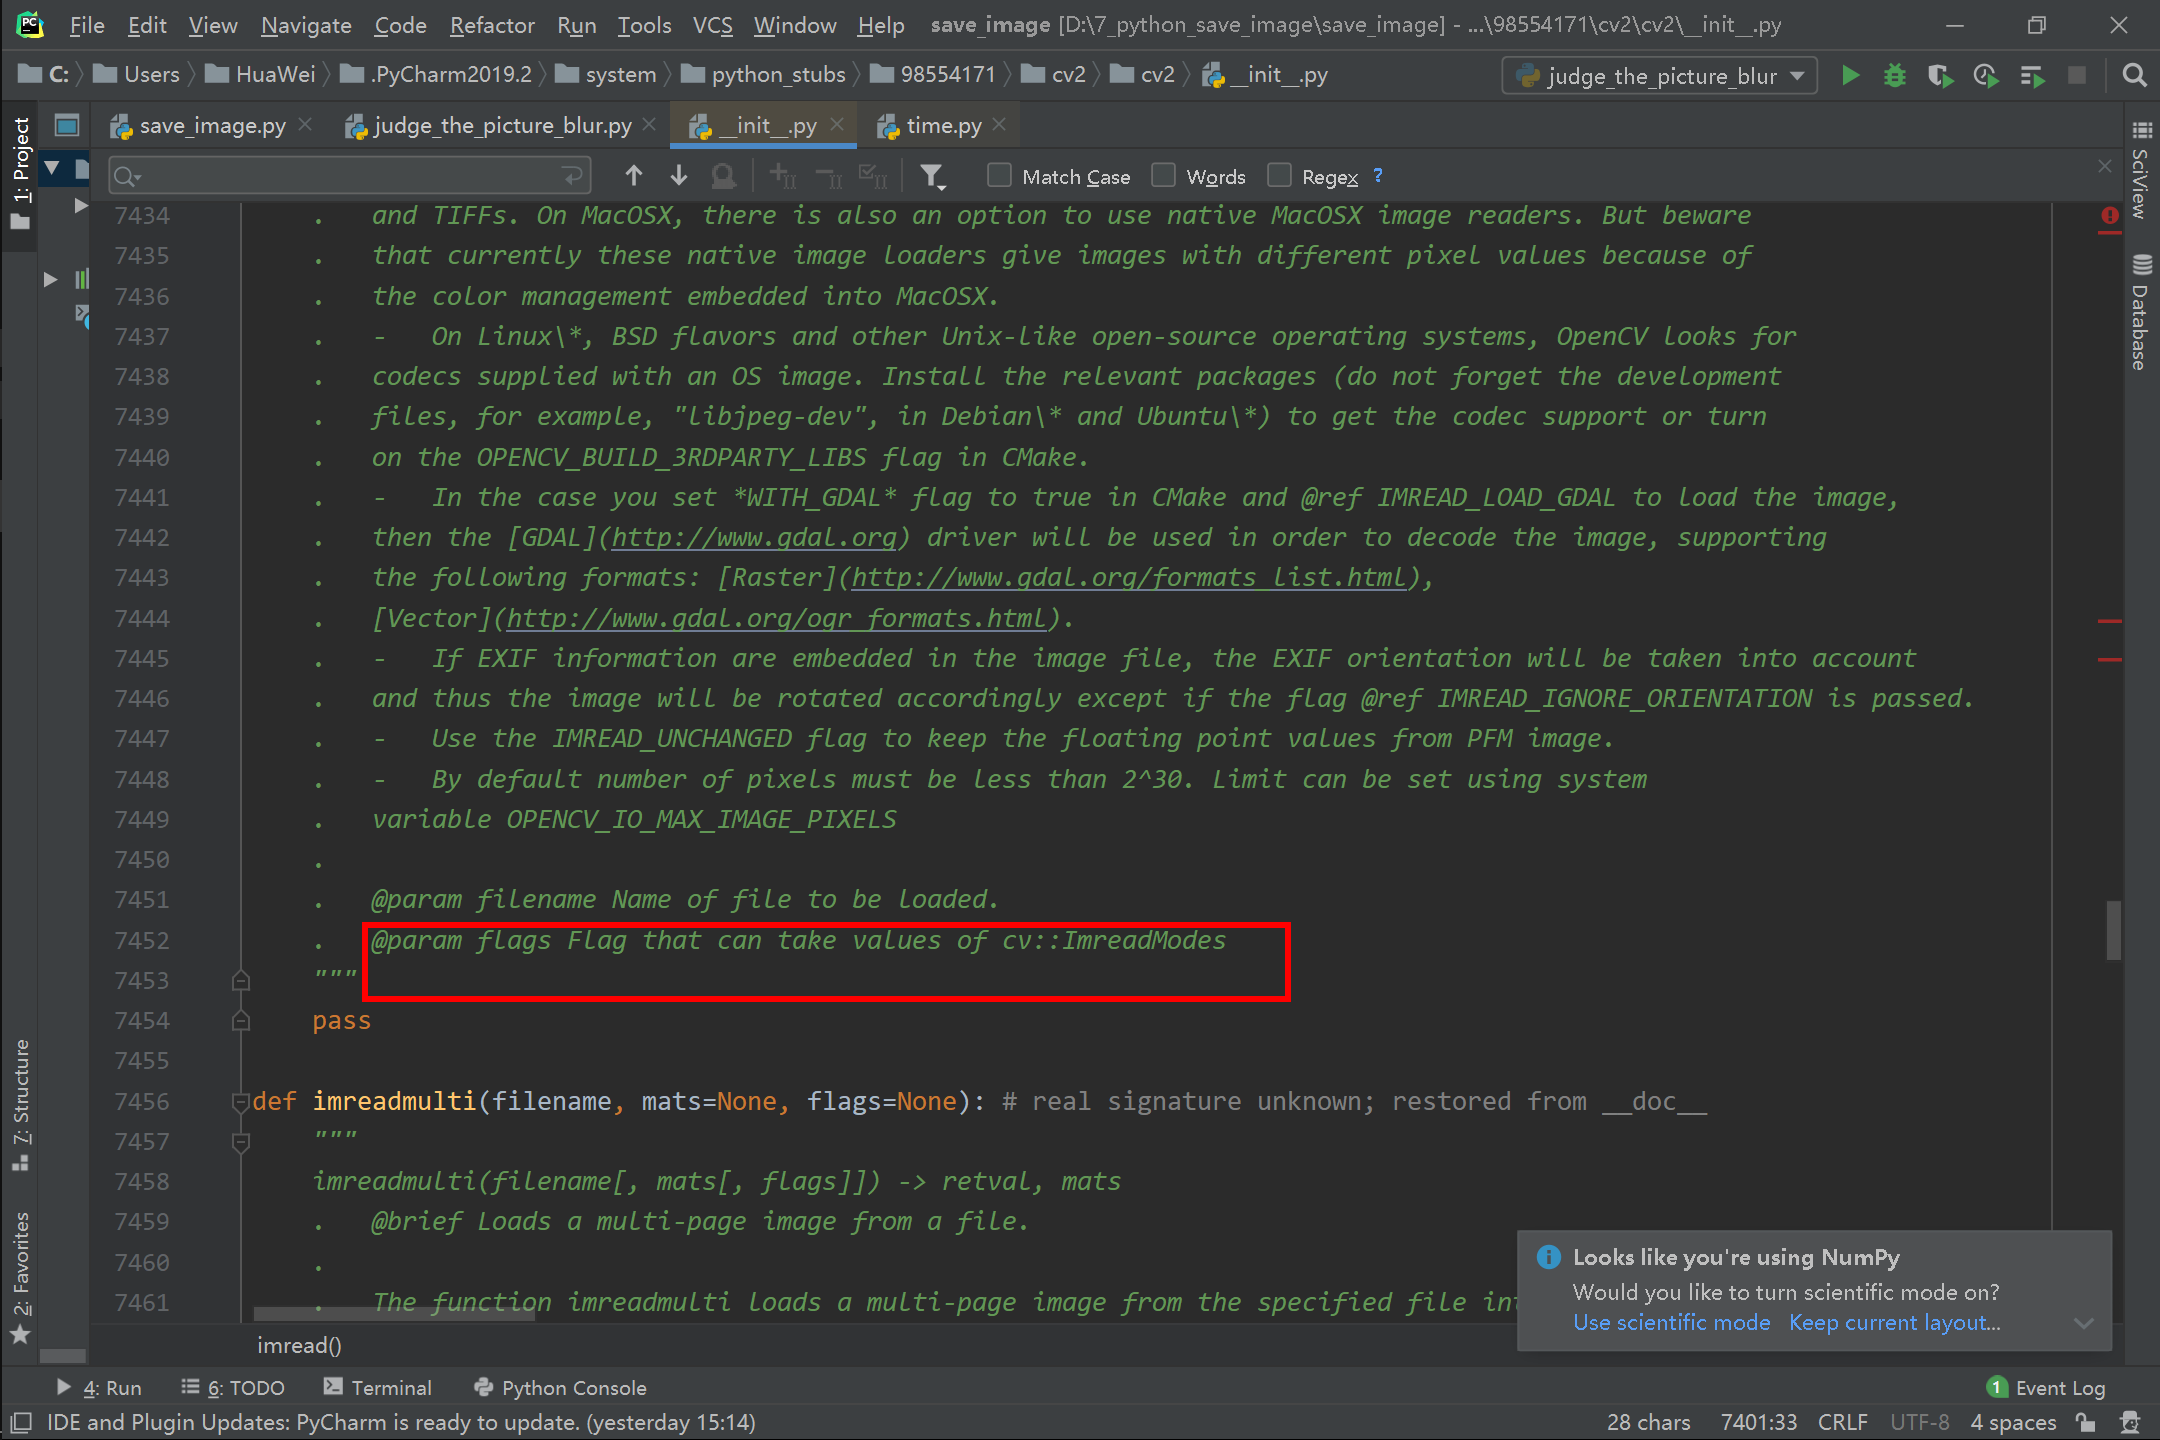
Task: Click the red error indicator in editor stripe
Action: point(2110,216)
